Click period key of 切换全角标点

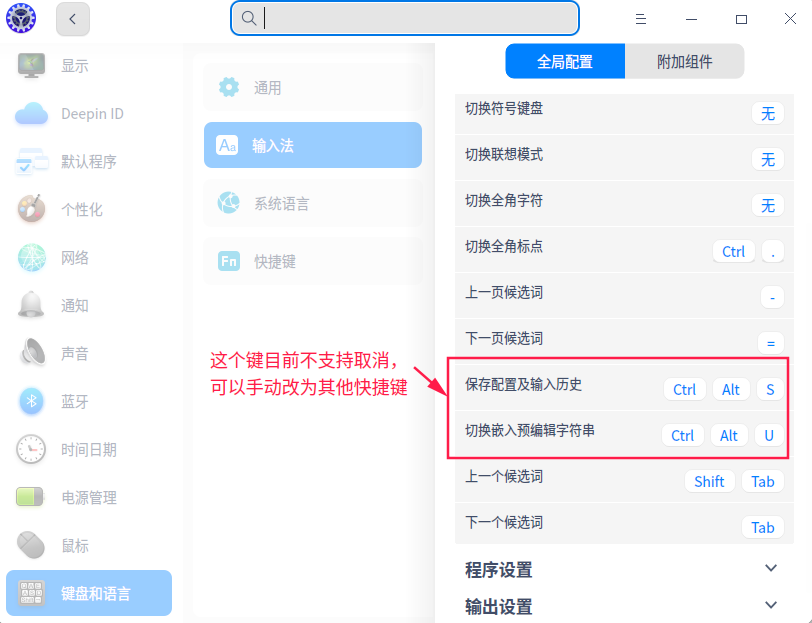coord(773,252)
